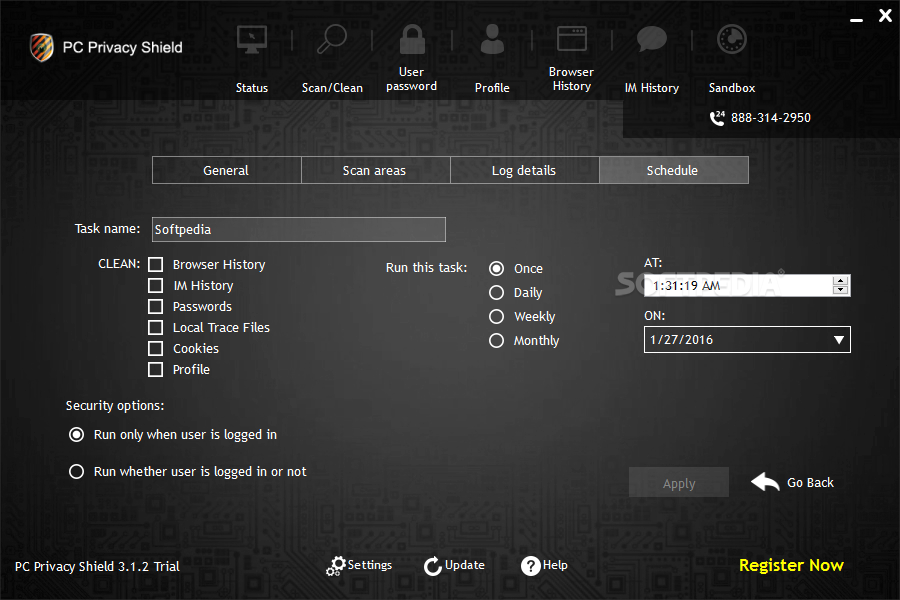900x600 pixels.
Task: Open the ON date dropdown arrow
Action: 839,340
